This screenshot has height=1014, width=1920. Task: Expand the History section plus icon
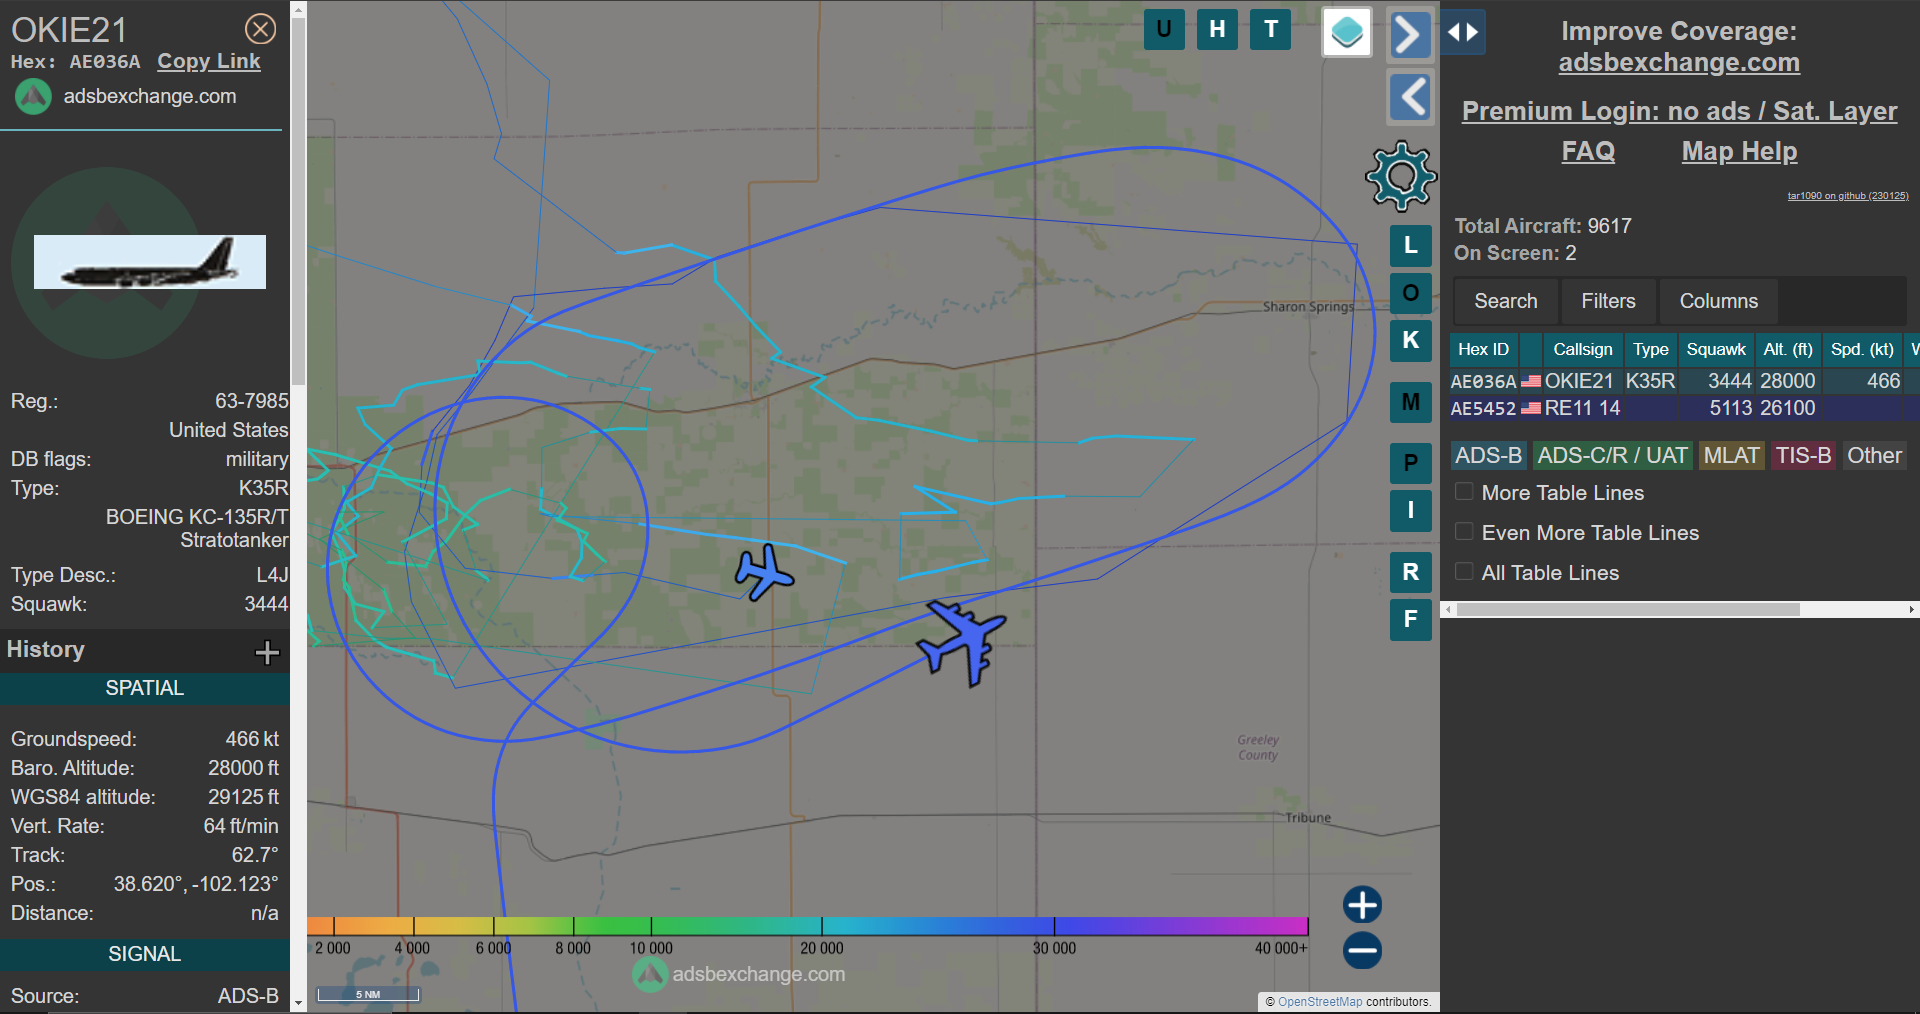tap(267, 653)
